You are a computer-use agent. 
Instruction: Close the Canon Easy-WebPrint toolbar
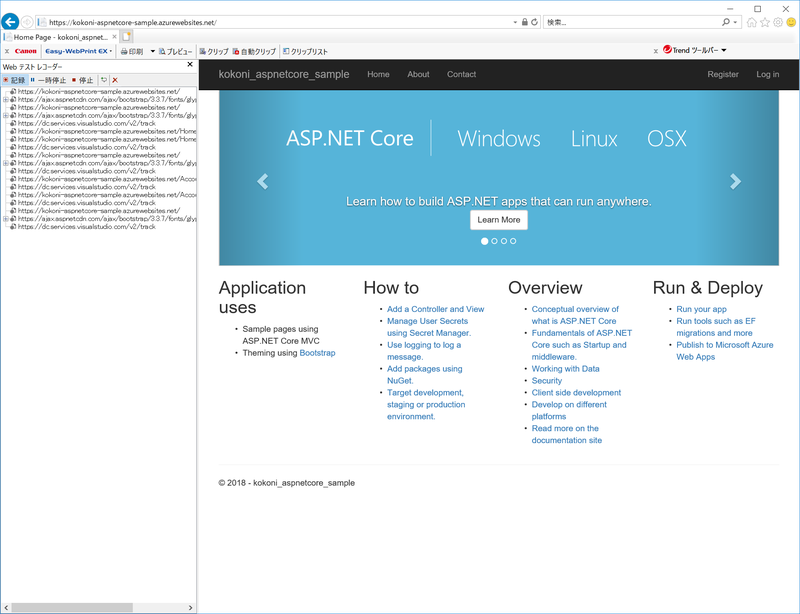click(7, 51)
